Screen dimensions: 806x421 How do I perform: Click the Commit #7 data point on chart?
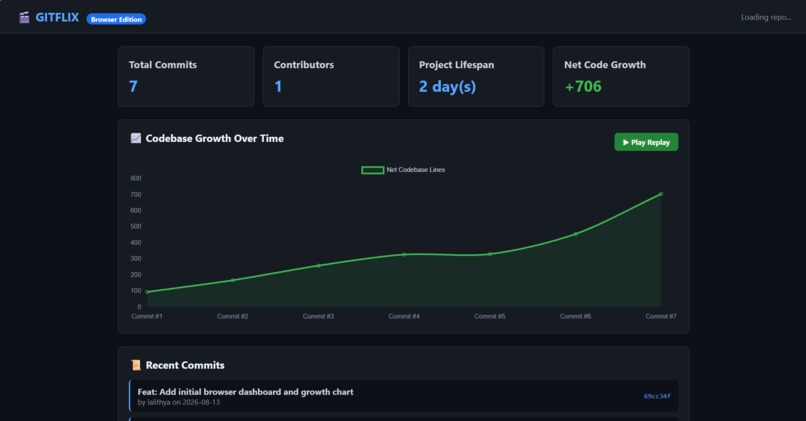coord(661,194)
